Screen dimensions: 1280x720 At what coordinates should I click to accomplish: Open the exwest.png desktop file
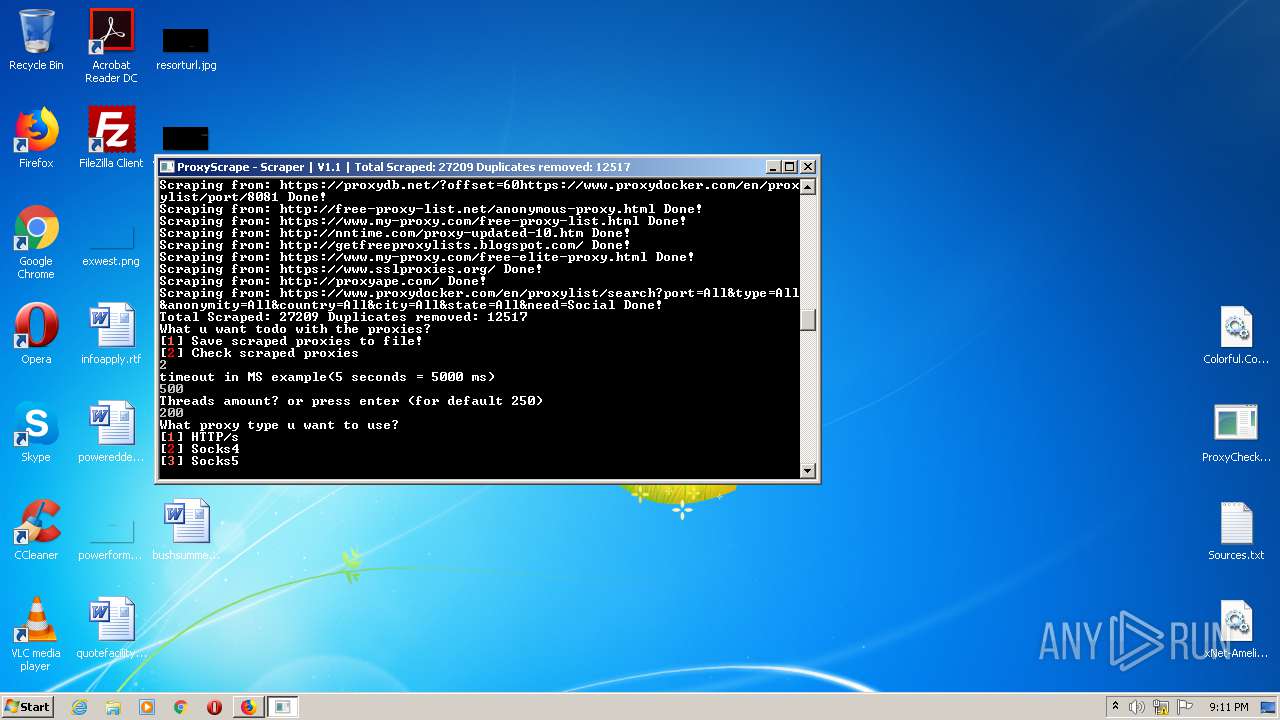tap(111, 244)
